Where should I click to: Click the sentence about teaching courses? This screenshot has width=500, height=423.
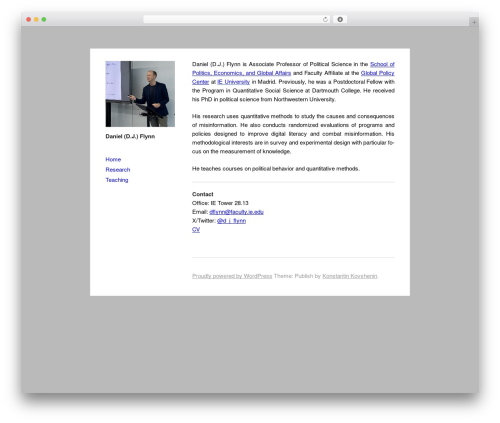(x=276, y=169)
